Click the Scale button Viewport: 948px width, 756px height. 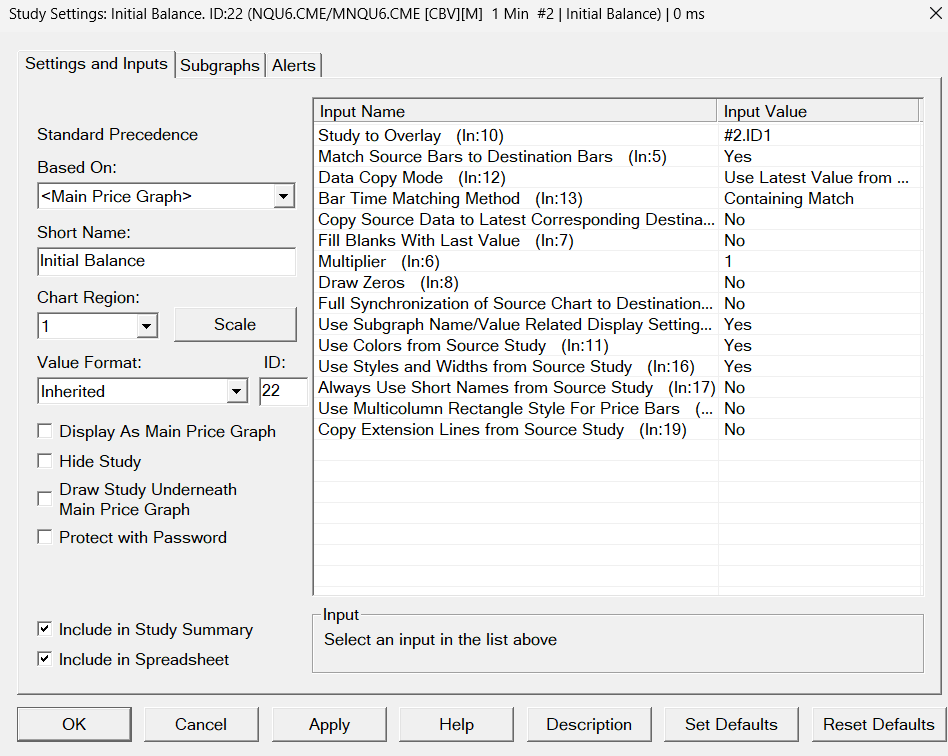point(235,325)
